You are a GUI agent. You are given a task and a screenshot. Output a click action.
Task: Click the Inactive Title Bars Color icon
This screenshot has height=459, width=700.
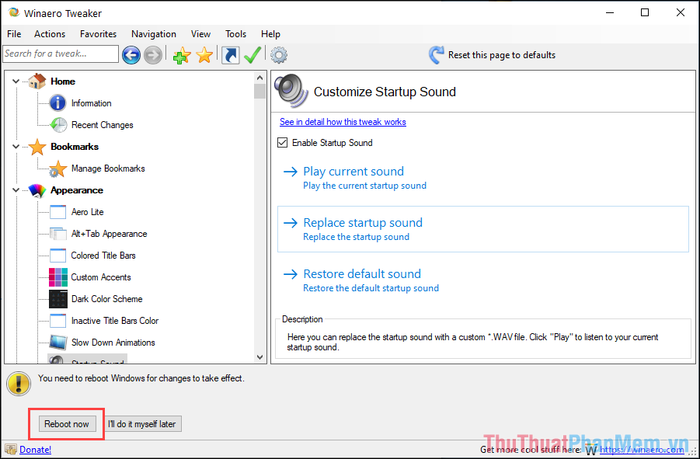(x=58, y=321)
